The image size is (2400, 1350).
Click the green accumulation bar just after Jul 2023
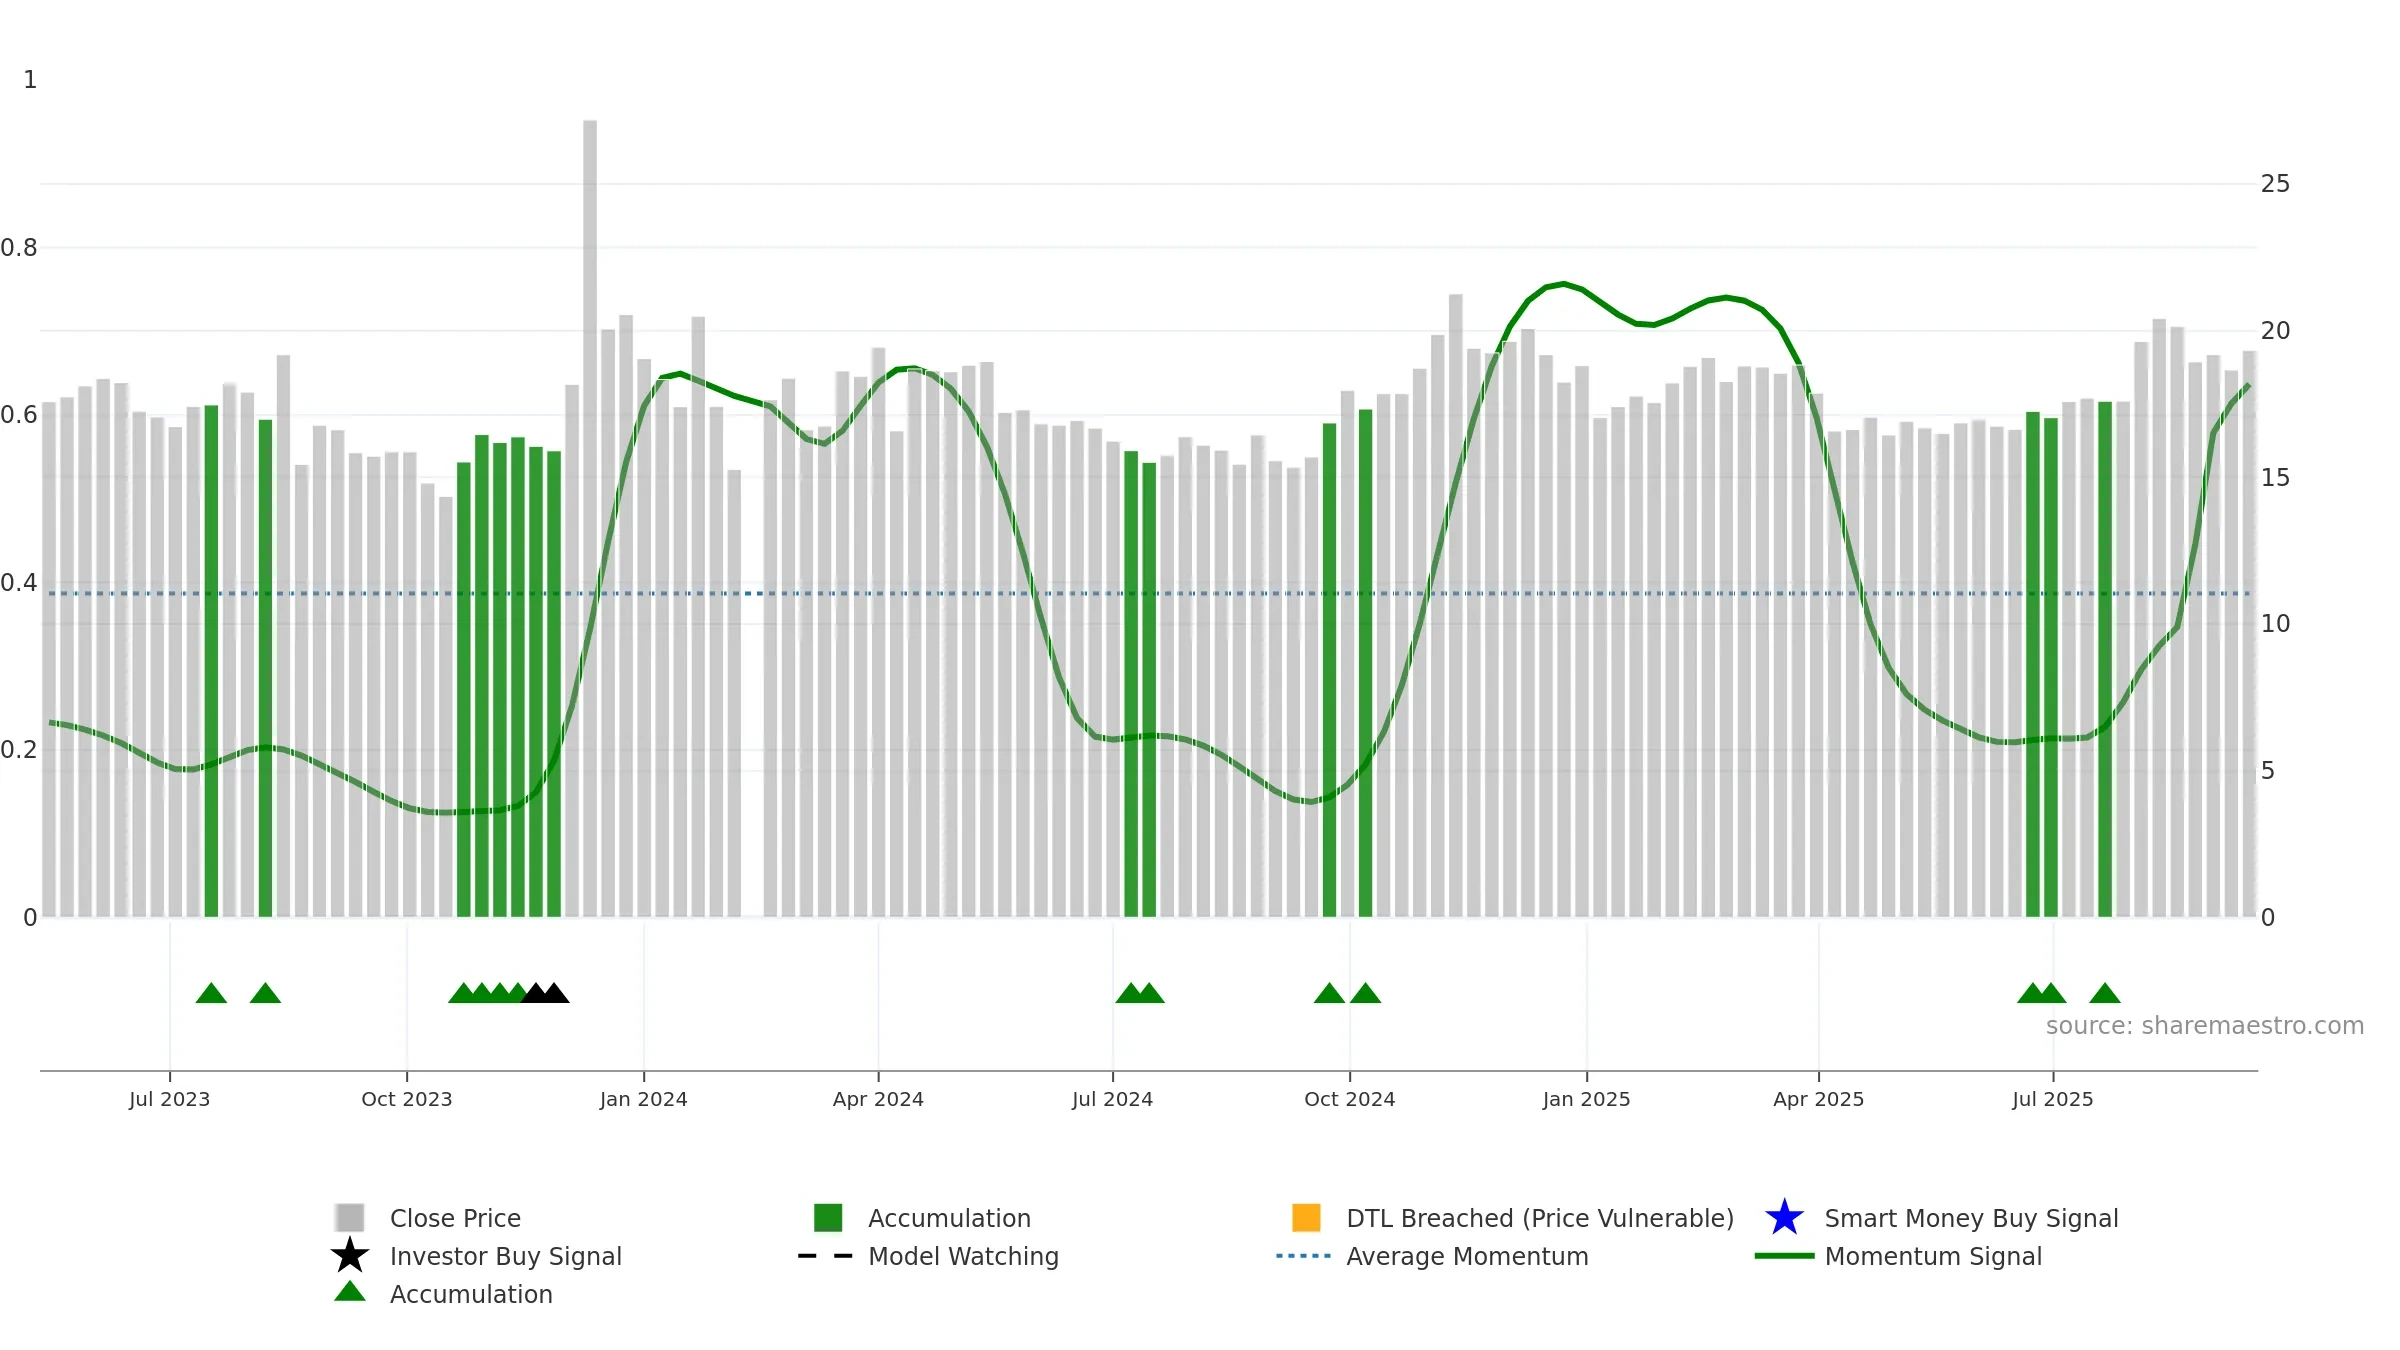point(211,661)
